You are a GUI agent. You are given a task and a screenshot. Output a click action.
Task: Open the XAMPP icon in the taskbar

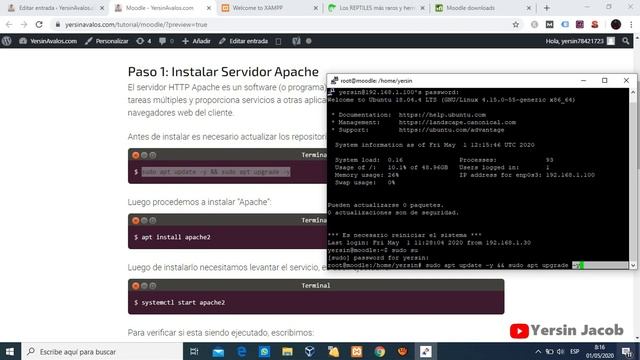[x=356, y=351]
